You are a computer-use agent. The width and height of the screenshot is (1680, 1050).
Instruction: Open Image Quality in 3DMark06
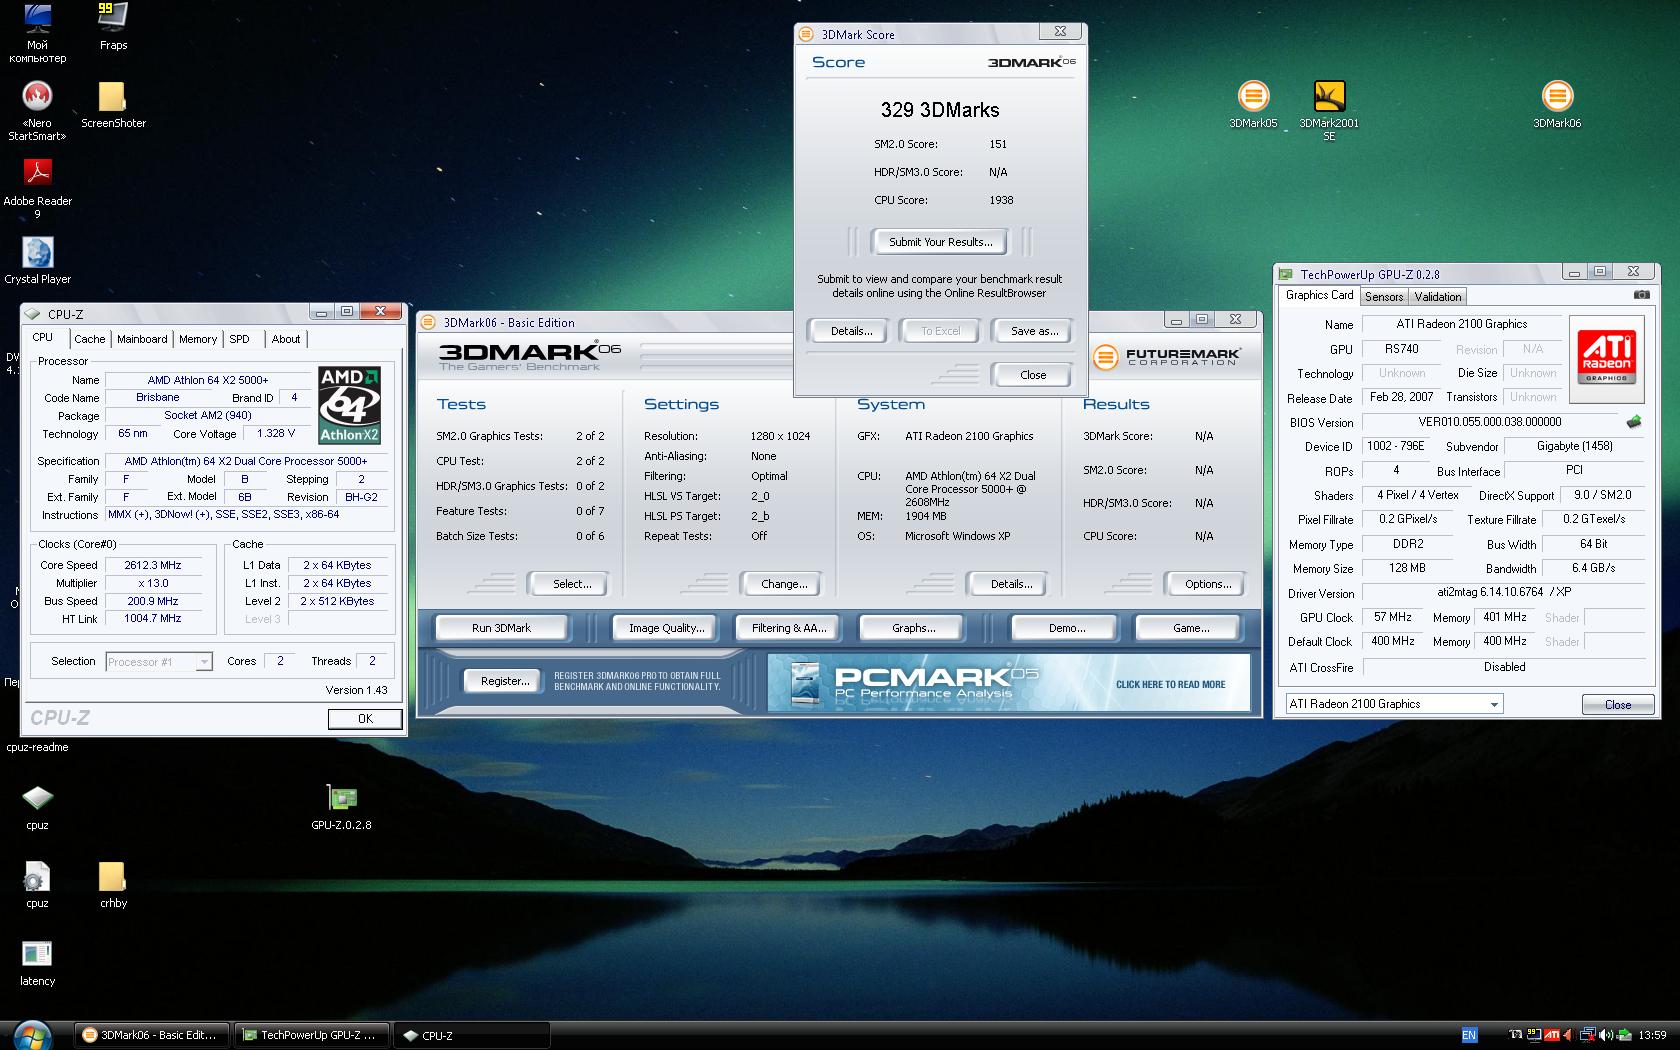click(666, 628)
